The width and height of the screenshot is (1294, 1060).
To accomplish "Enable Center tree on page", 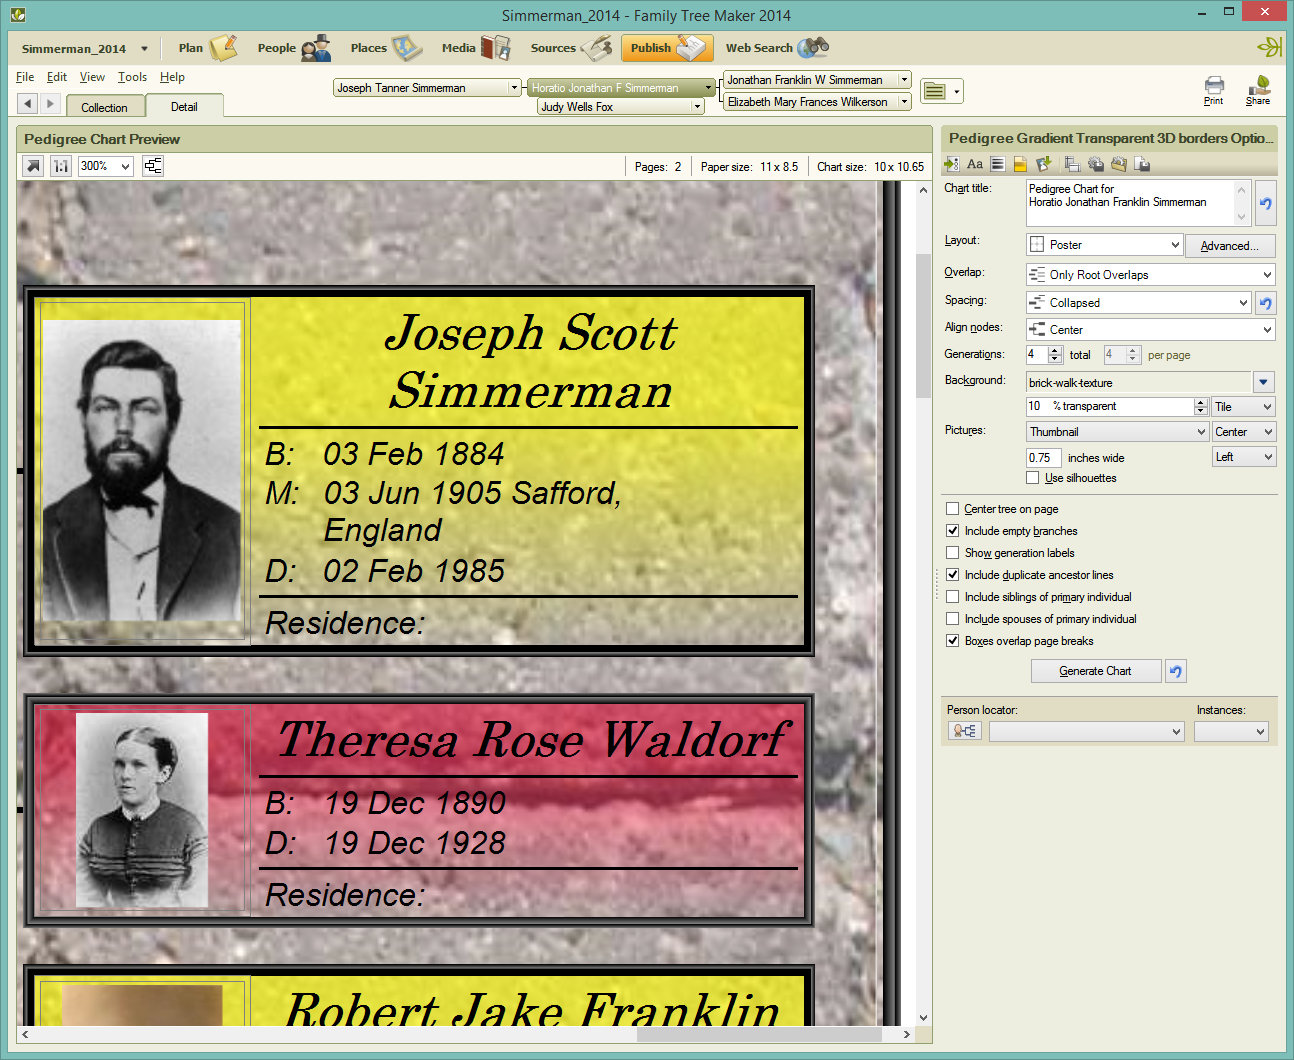I will pyautogui.click(x=953, y=509).
